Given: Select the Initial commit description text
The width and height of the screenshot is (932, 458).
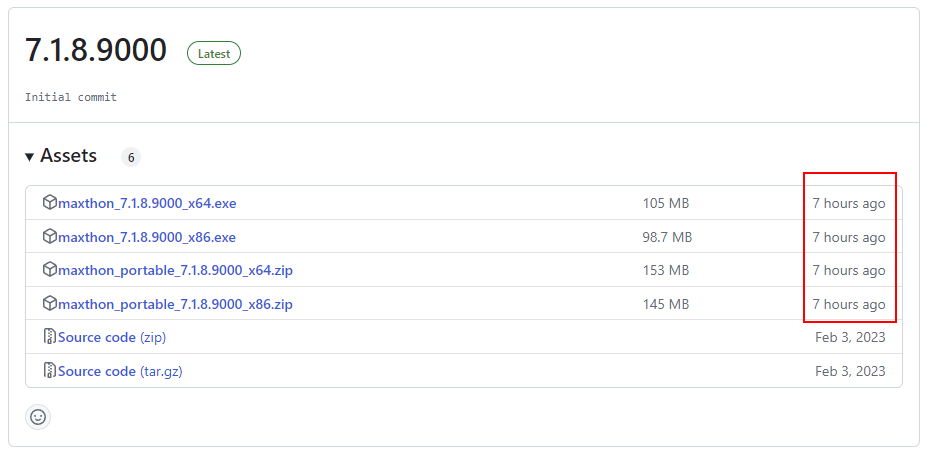Looking at the screenshot, I should click(x=71, y=97).
